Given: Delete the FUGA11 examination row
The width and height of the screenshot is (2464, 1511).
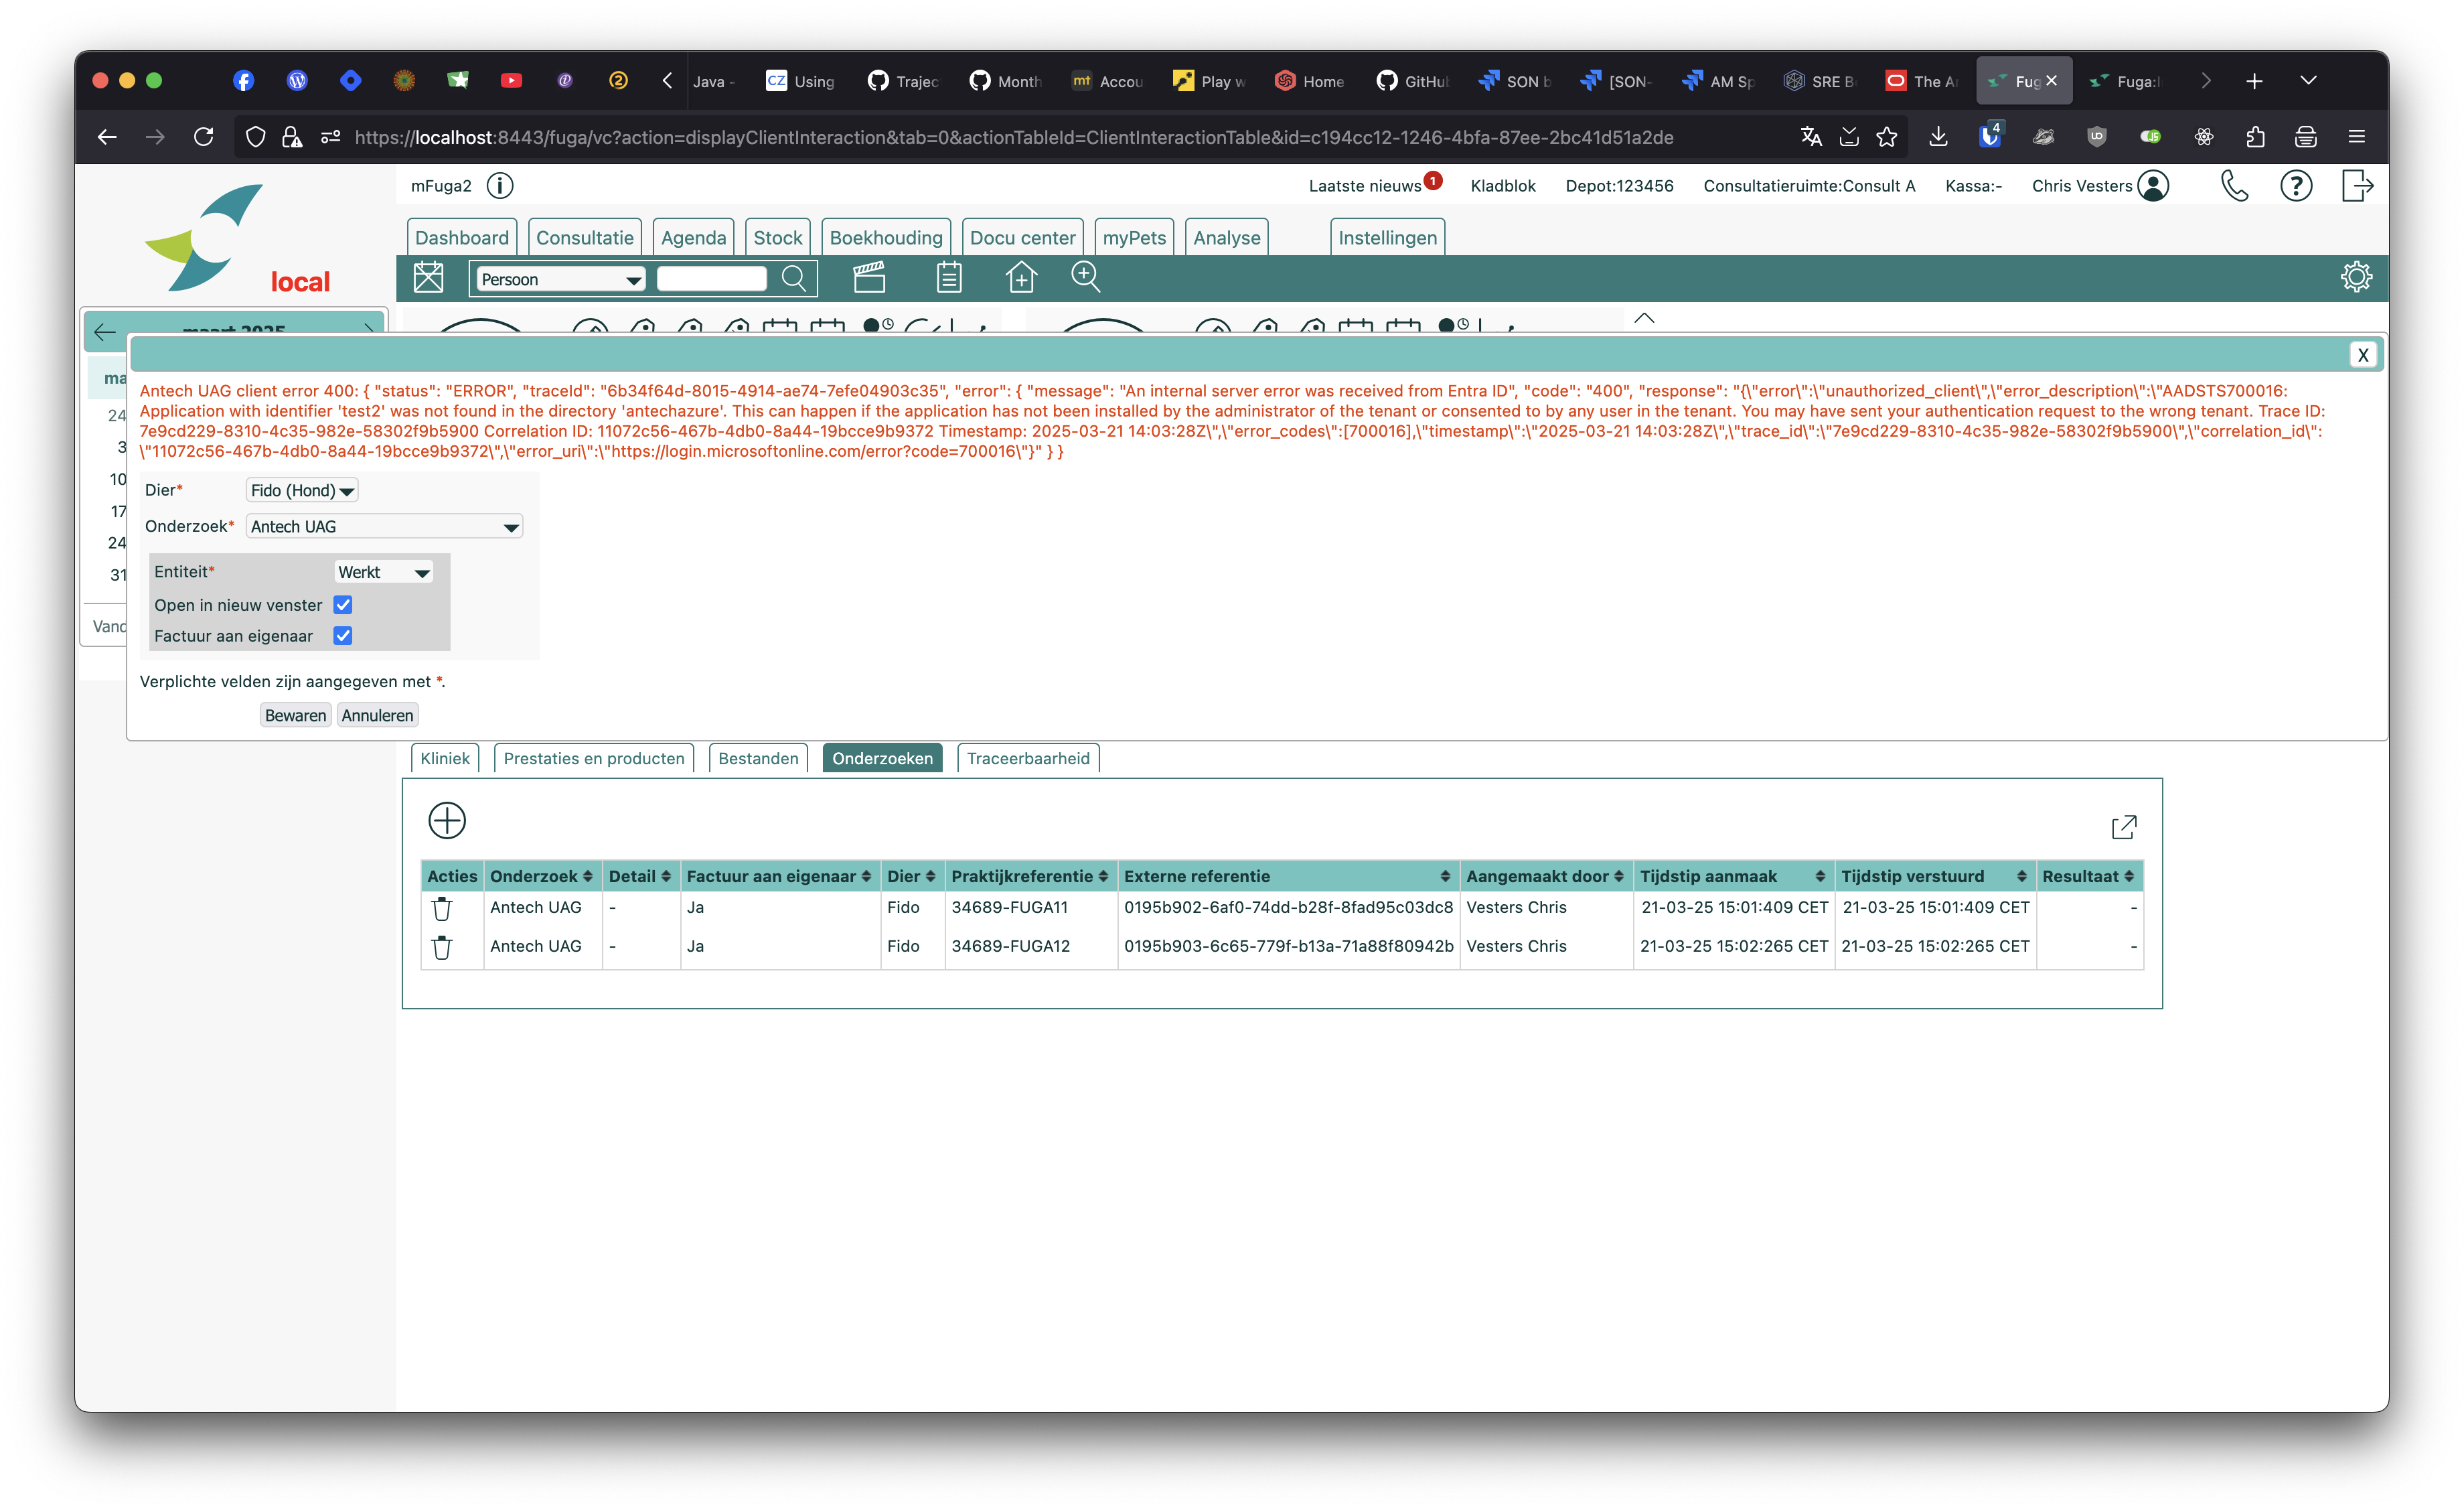Looking at the screenshot, I should point(441,908).
